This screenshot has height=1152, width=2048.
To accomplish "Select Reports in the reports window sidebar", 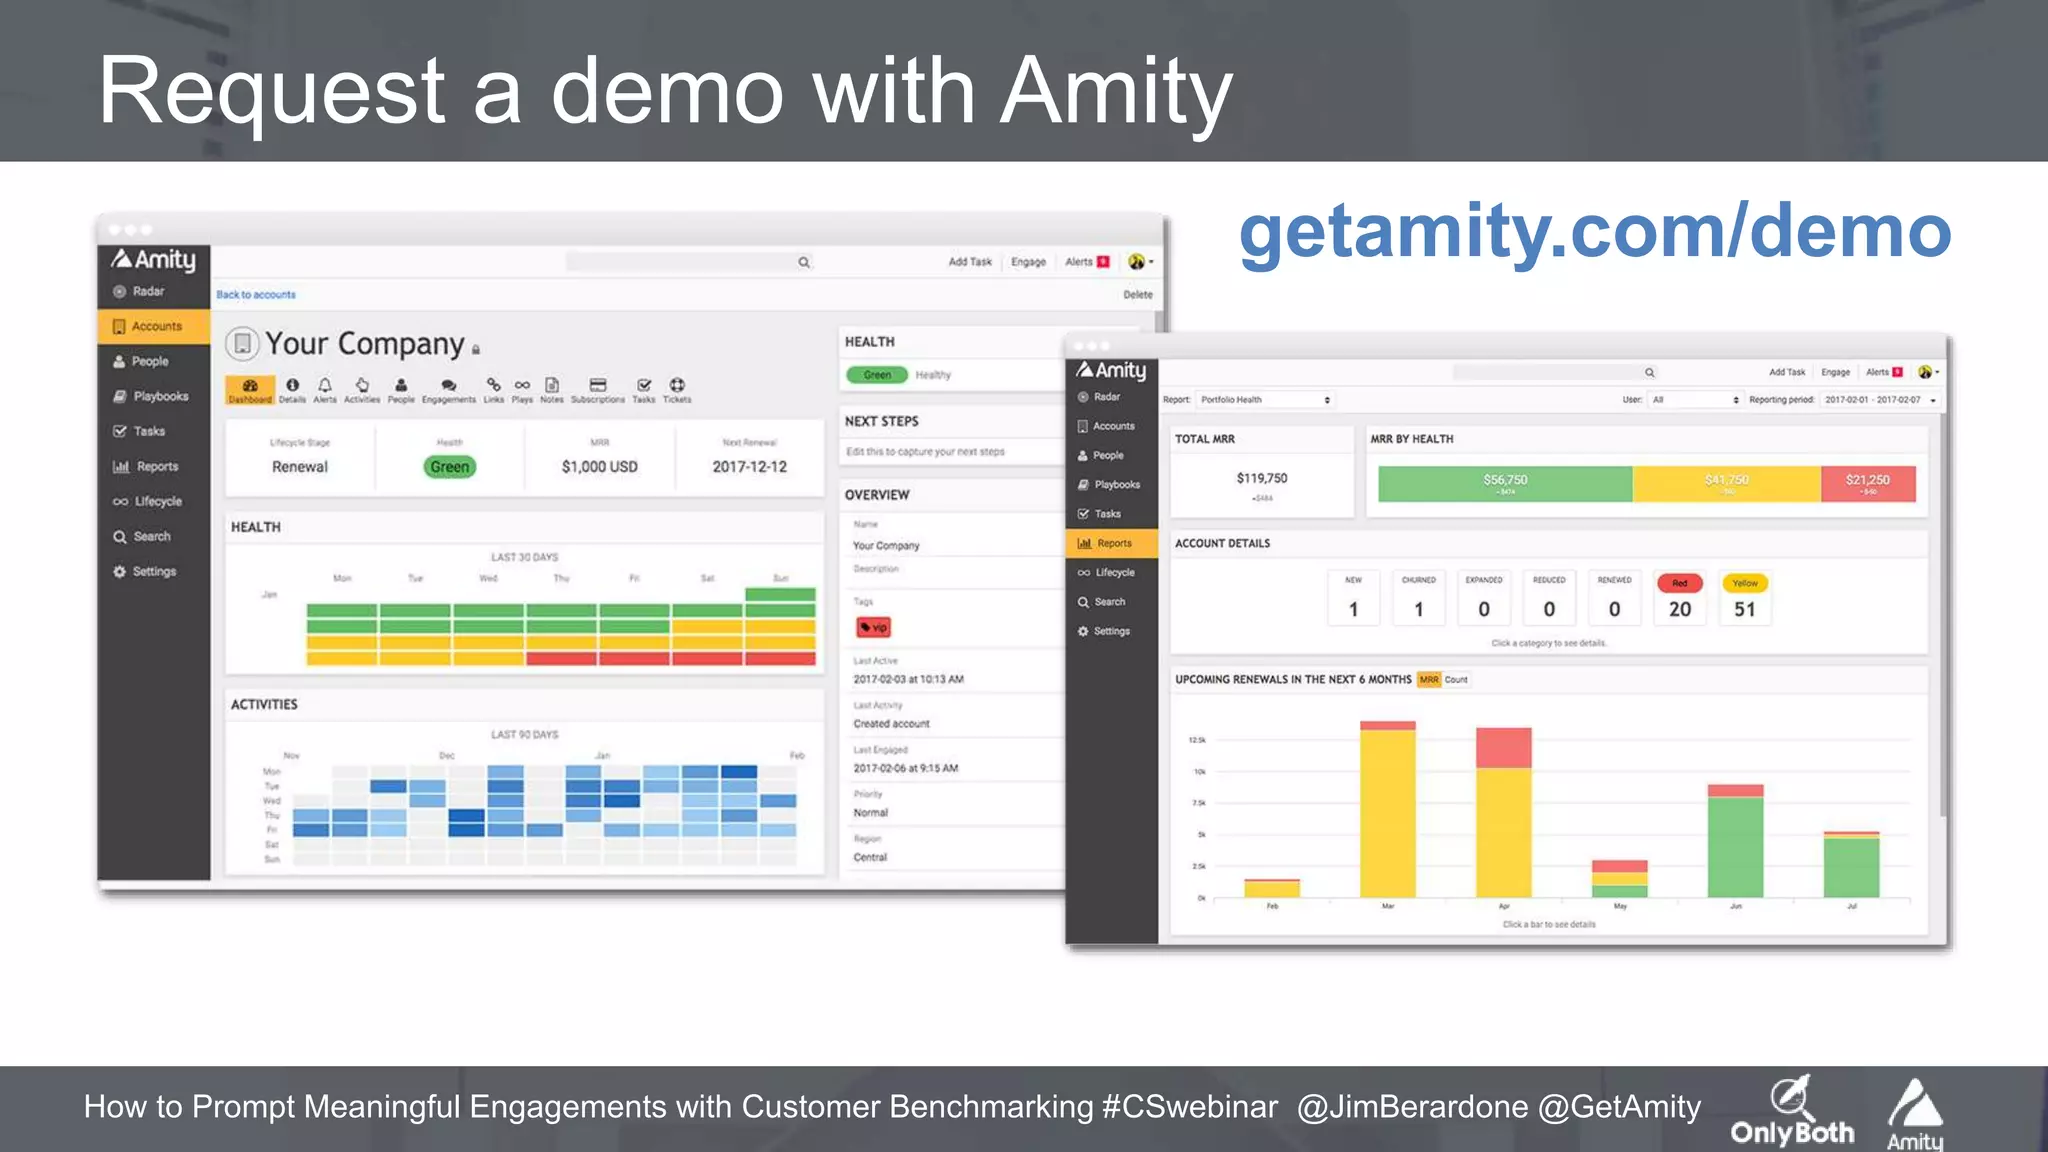I will pyautogui.click(x=1112, y=543).
